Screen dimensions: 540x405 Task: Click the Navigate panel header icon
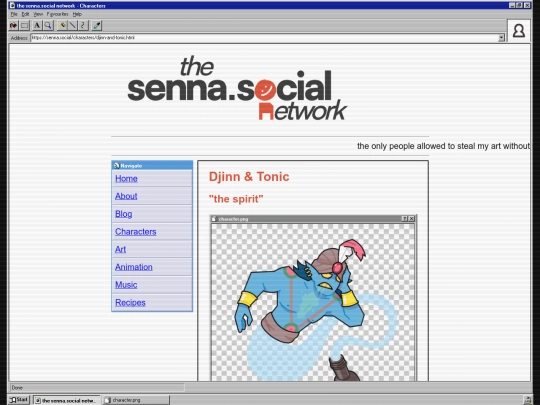pos(116,166)
